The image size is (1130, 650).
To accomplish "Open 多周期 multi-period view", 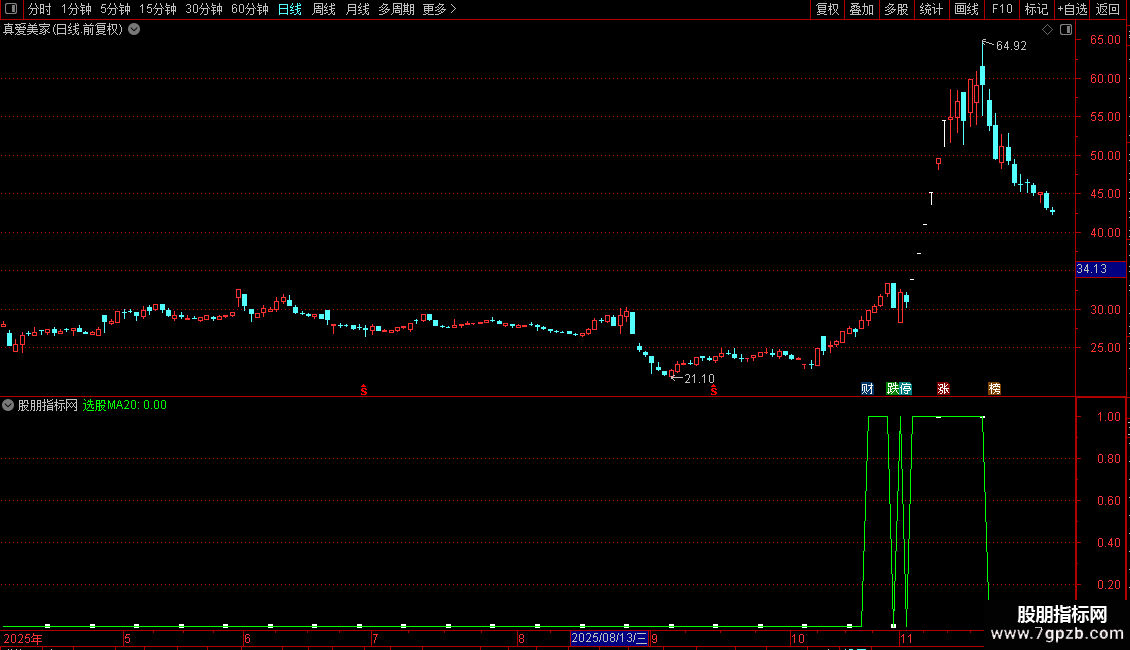I will 396,9.
